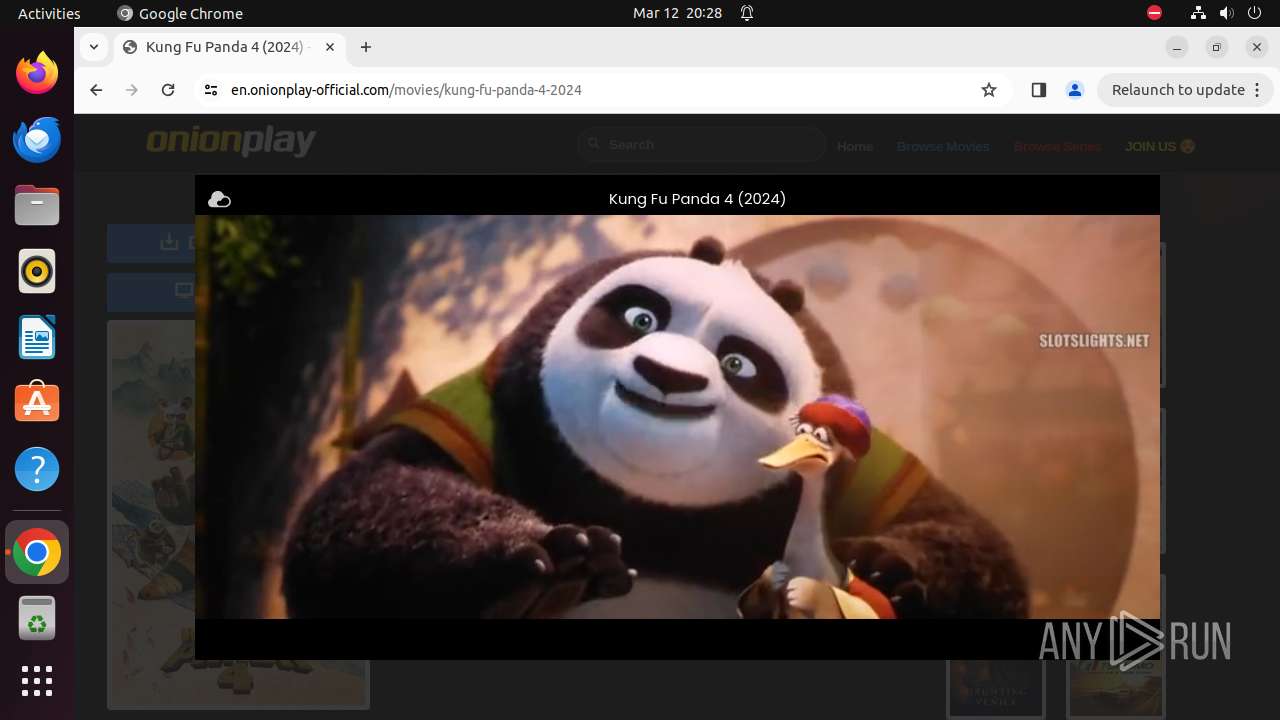Open a new Chrome tab

(x=366, y=47)
